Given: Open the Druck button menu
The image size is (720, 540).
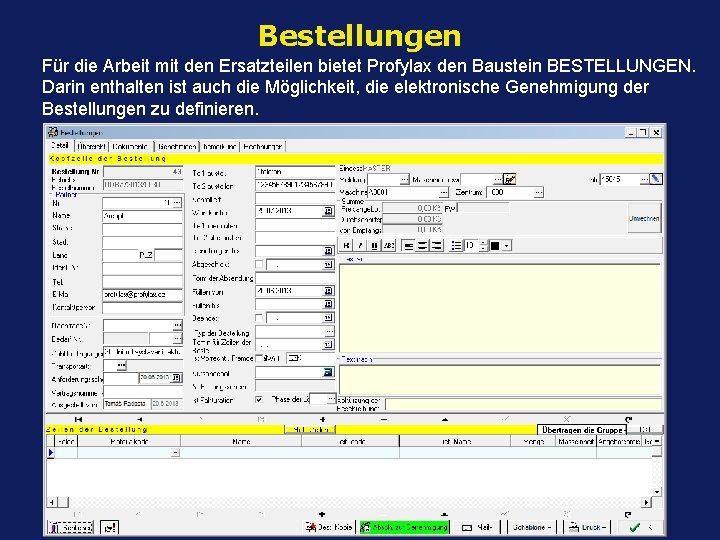Looking at the screenshot, I should click(x=588, y=527).
